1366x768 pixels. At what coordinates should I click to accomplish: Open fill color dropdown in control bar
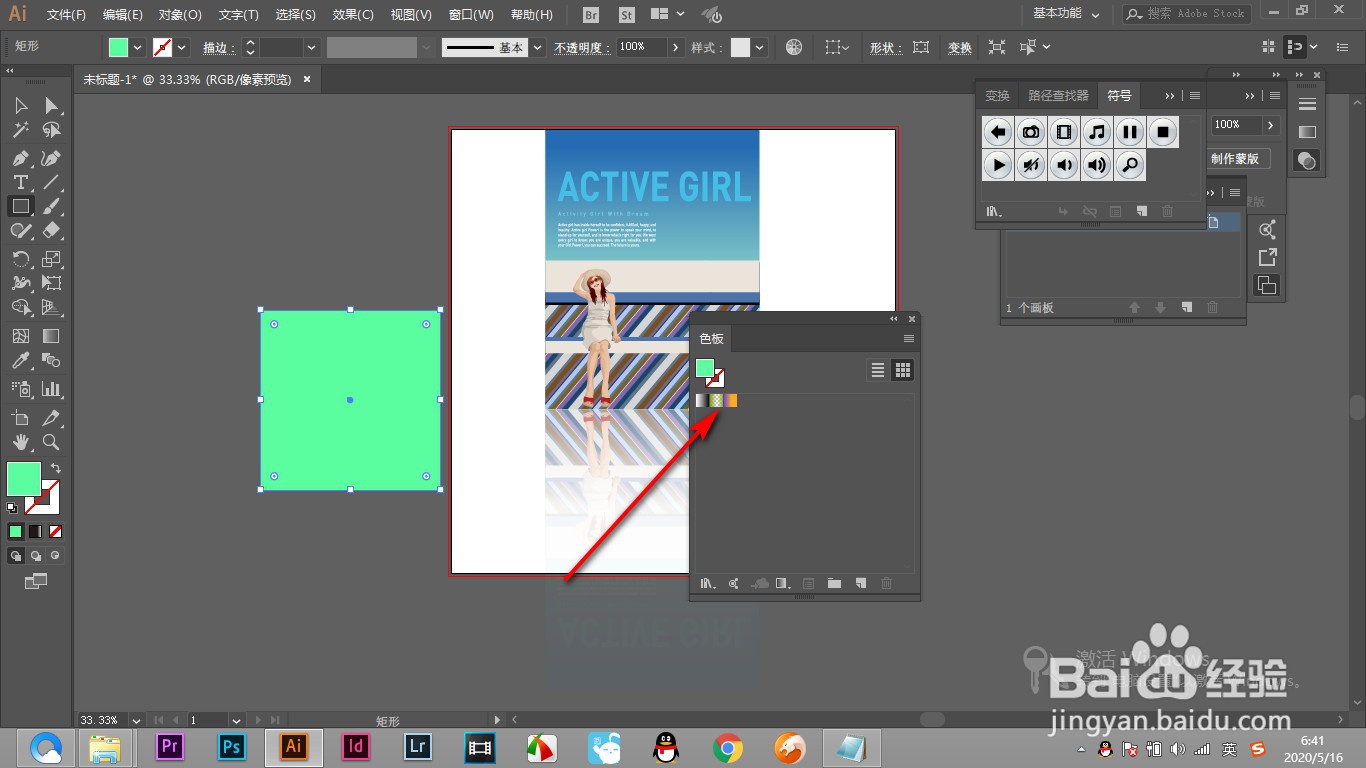pyautogui.click(x=138, y=47)
